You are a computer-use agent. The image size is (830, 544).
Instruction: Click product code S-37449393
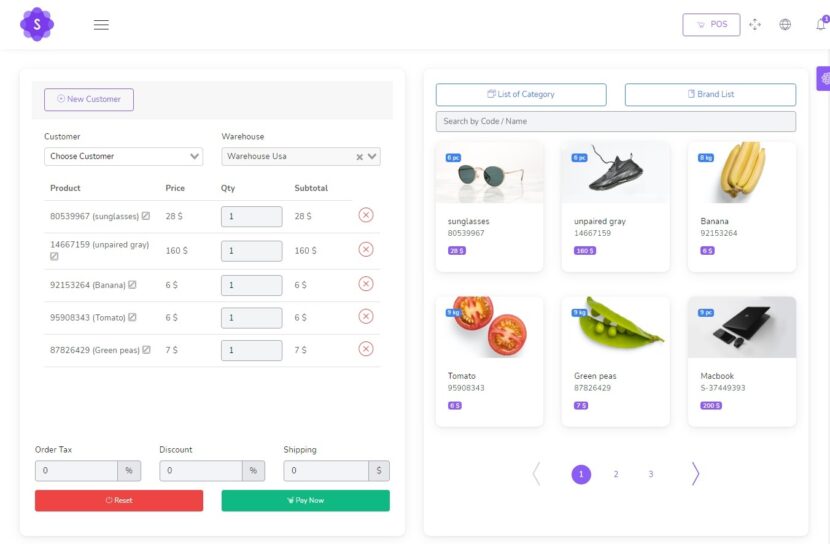(723, 388)
